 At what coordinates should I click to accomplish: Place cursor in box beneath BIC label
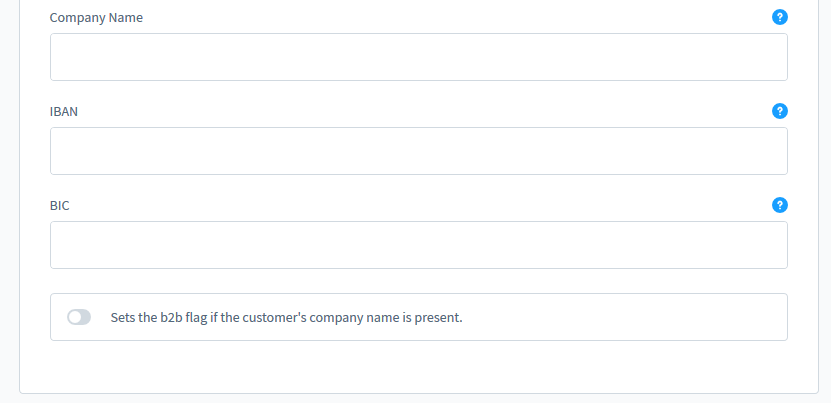tap(419, 245)
